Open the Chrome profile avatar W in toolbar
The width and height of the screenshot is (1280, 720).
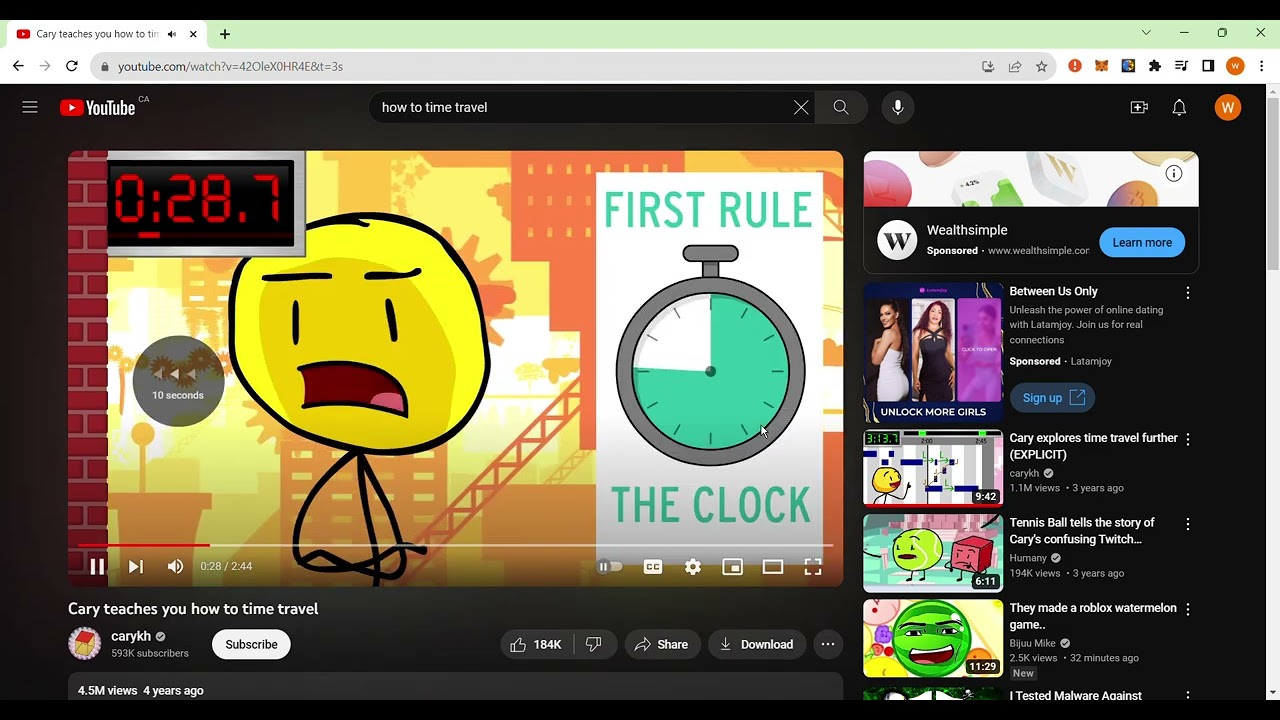pyautogui.click(x=1235, y=66)
